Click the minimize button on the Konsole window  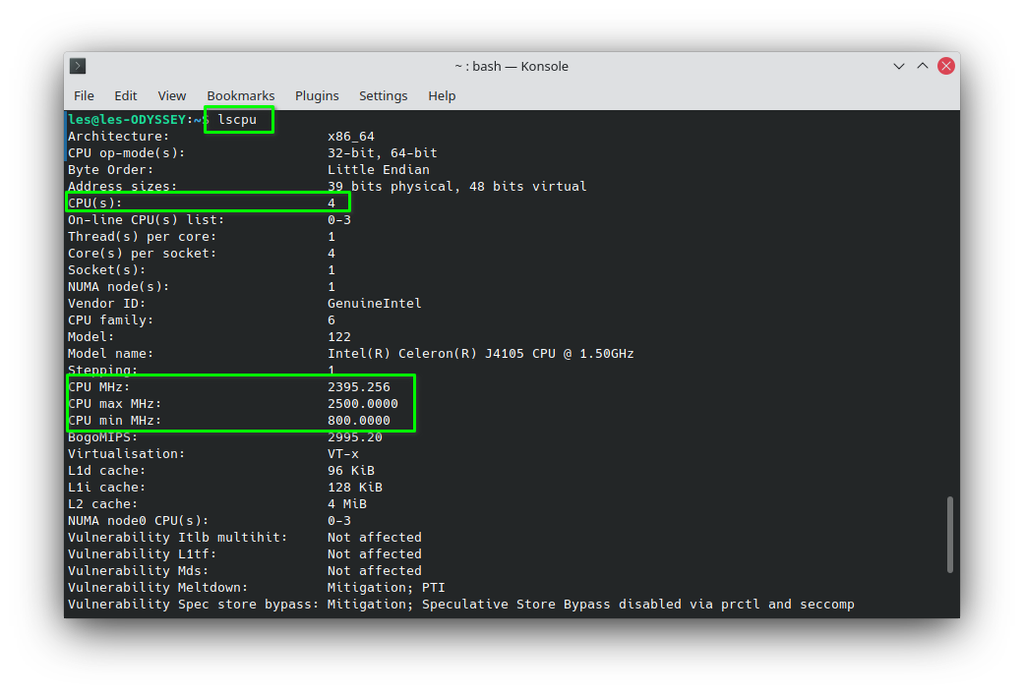[898, 65]
